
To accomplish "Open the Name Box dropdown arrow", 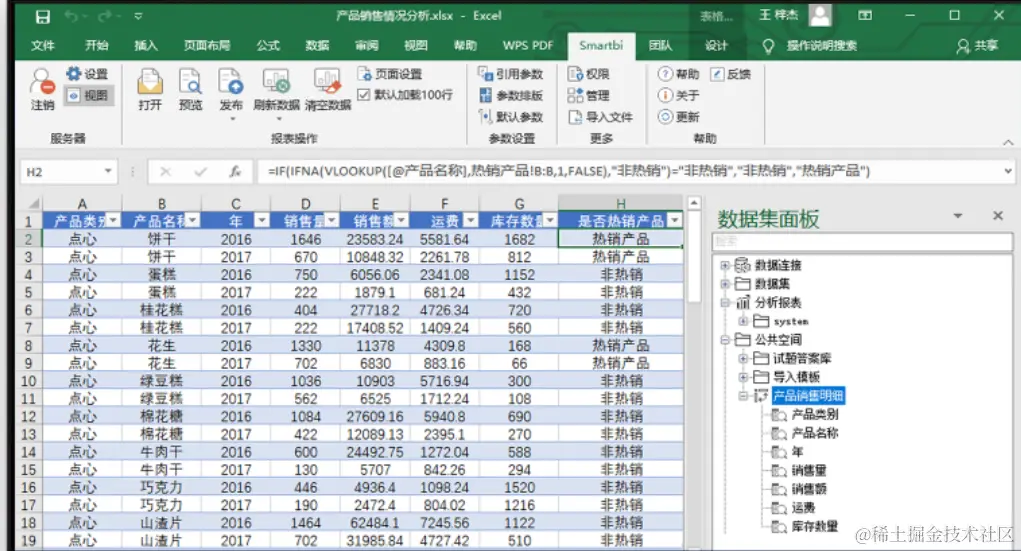I will point(108,171).
